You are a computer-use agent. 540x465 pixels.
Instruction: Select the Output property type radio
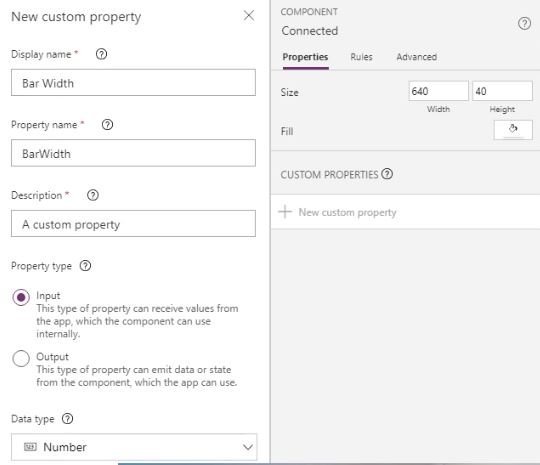21,358
